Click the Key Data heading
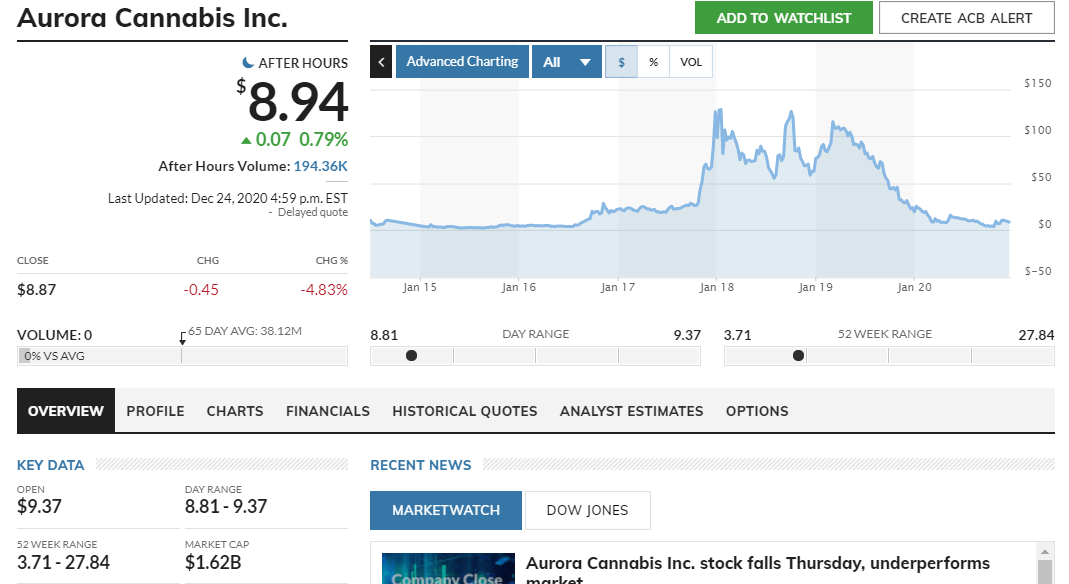 pyautogui.click(x=50, y=465)
